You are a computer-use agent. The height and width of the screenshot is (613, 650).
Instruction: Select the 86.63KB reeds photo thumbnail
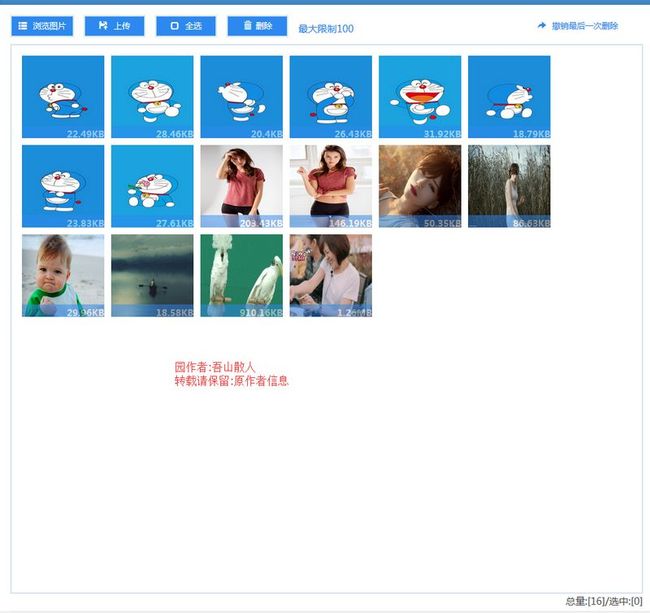coord(509,186)
